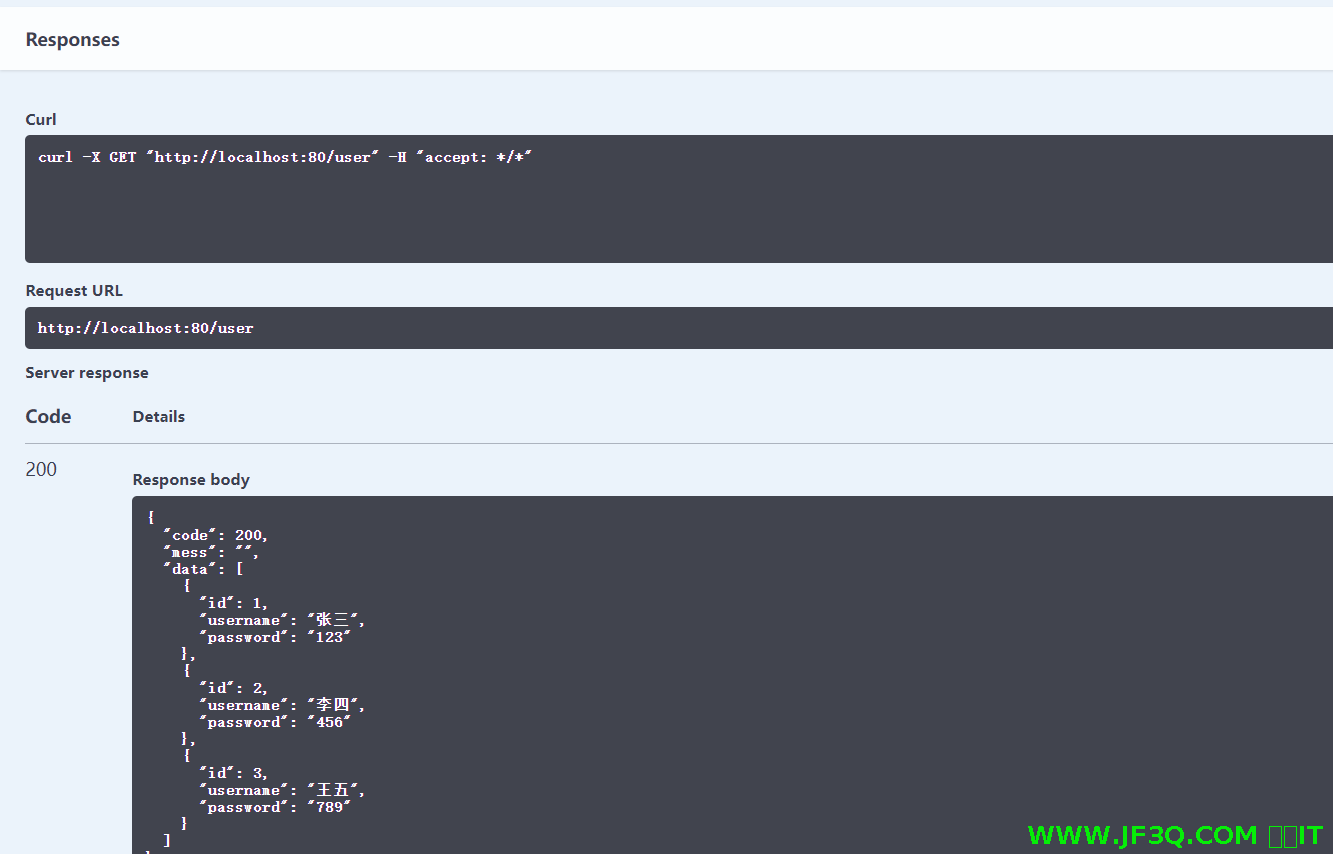Click the Response body label

point(191,480)
